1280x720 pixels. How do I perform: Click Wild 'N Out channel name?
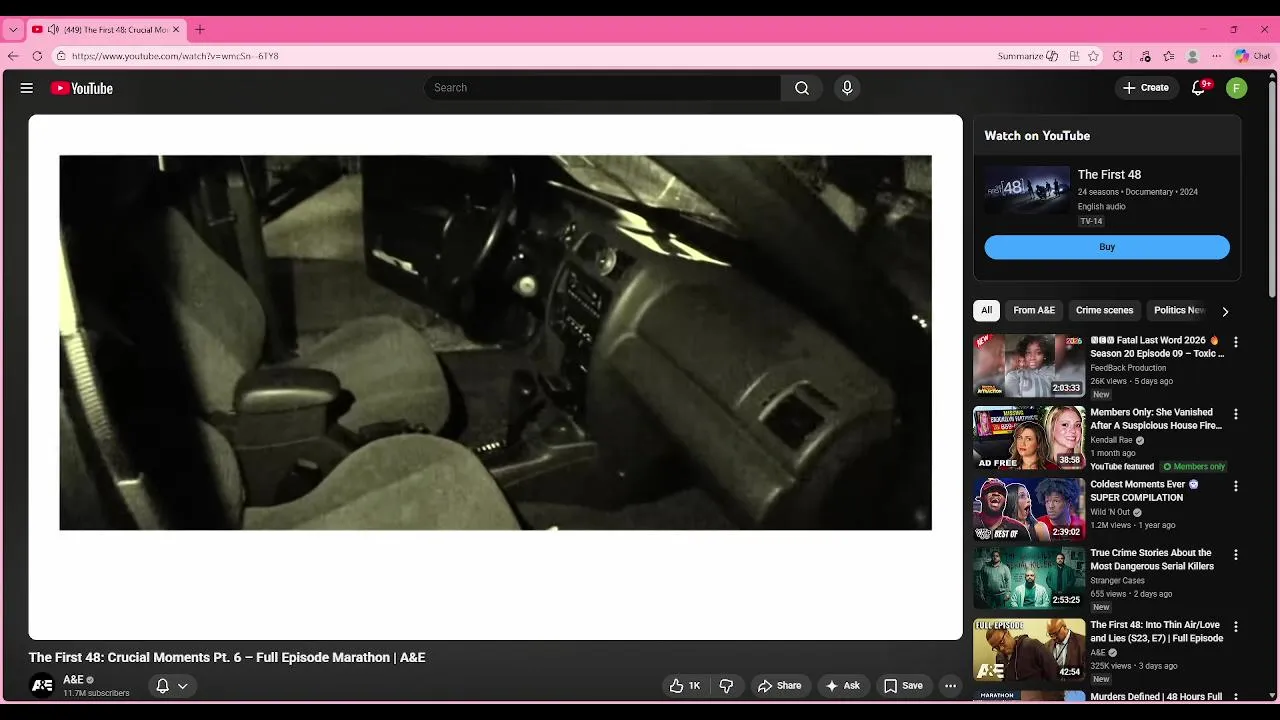click(1111, 512)
